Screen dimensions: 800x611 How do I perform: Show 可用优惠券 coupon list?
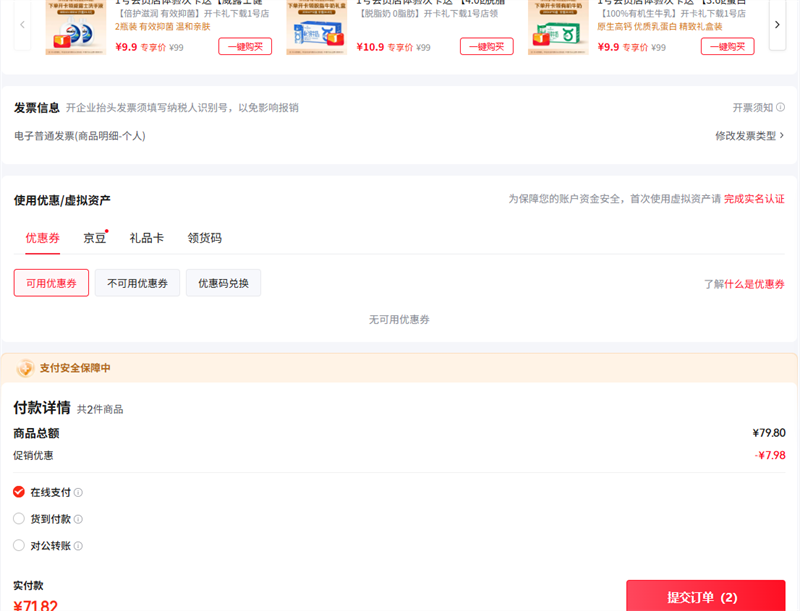tap(51, 283)
